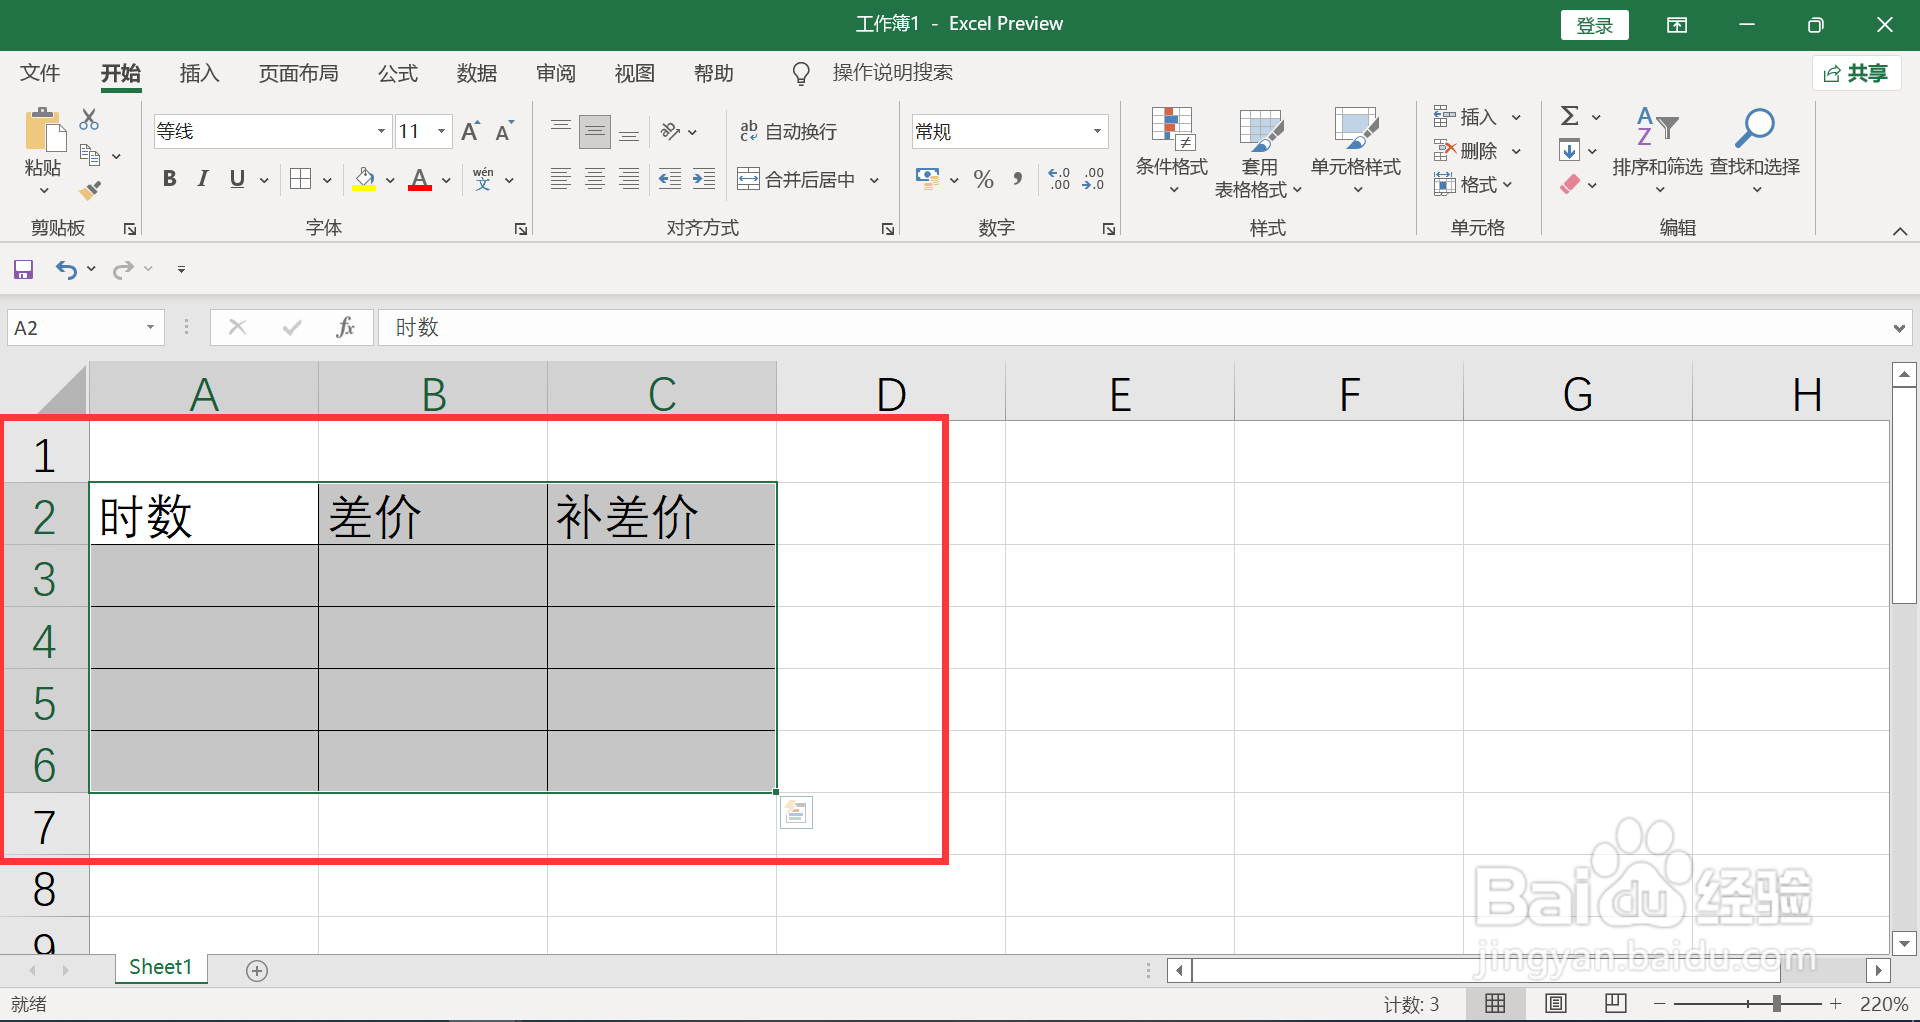1920x1022 pixels.
Task: Select the Sheet1 tab
Action: click(160, 967)
